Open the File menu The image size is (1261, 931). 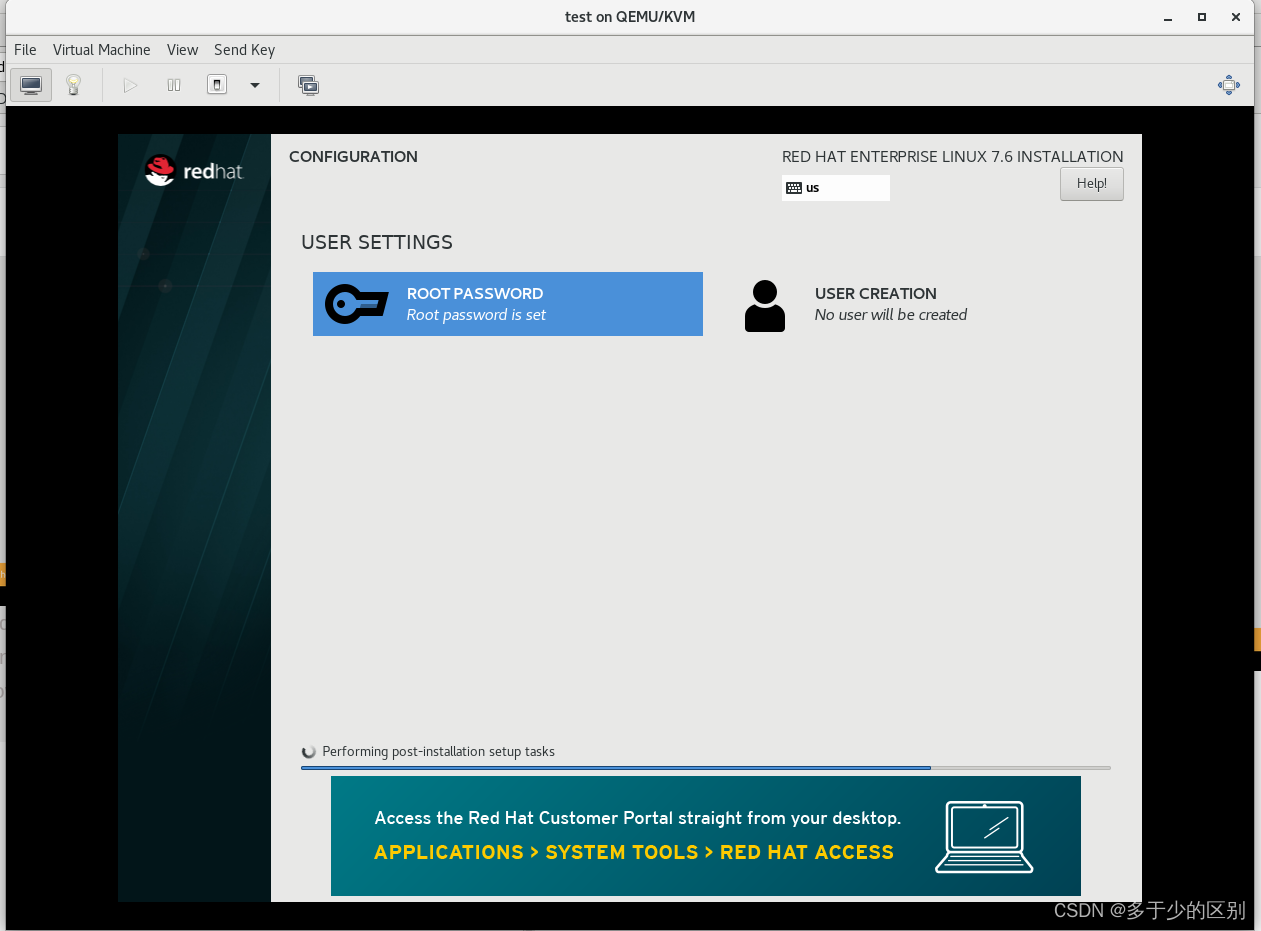[x=25, y=50]
